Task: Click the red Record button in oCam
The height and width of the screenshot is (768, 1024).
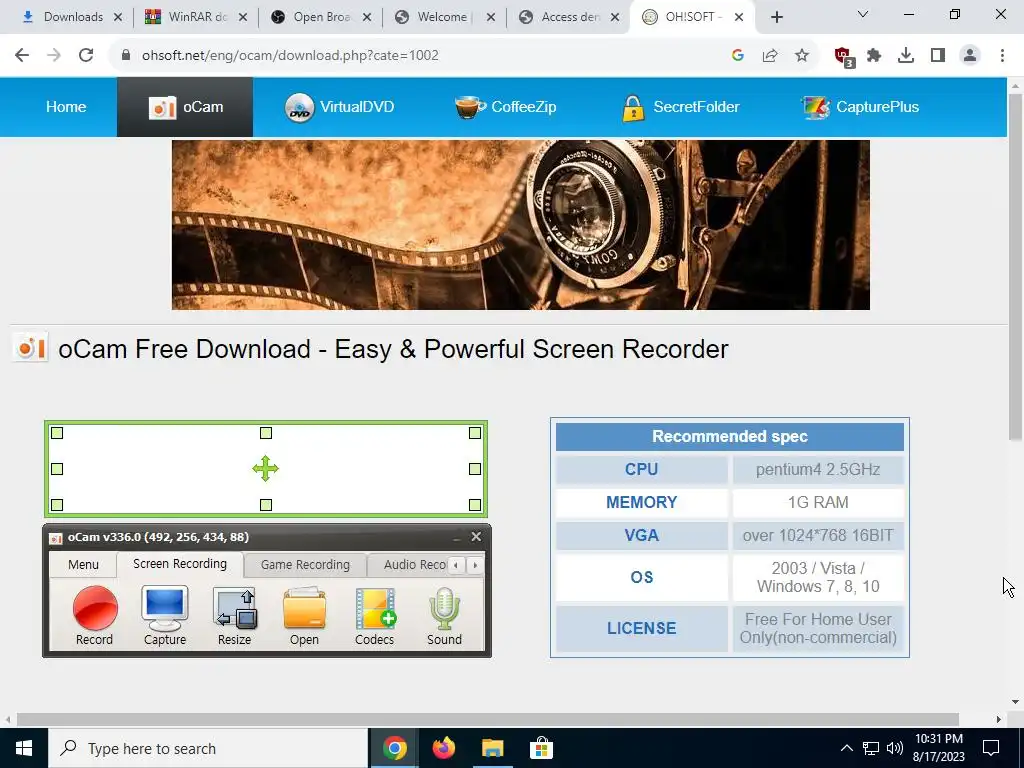Action: [x=95, y=608]
